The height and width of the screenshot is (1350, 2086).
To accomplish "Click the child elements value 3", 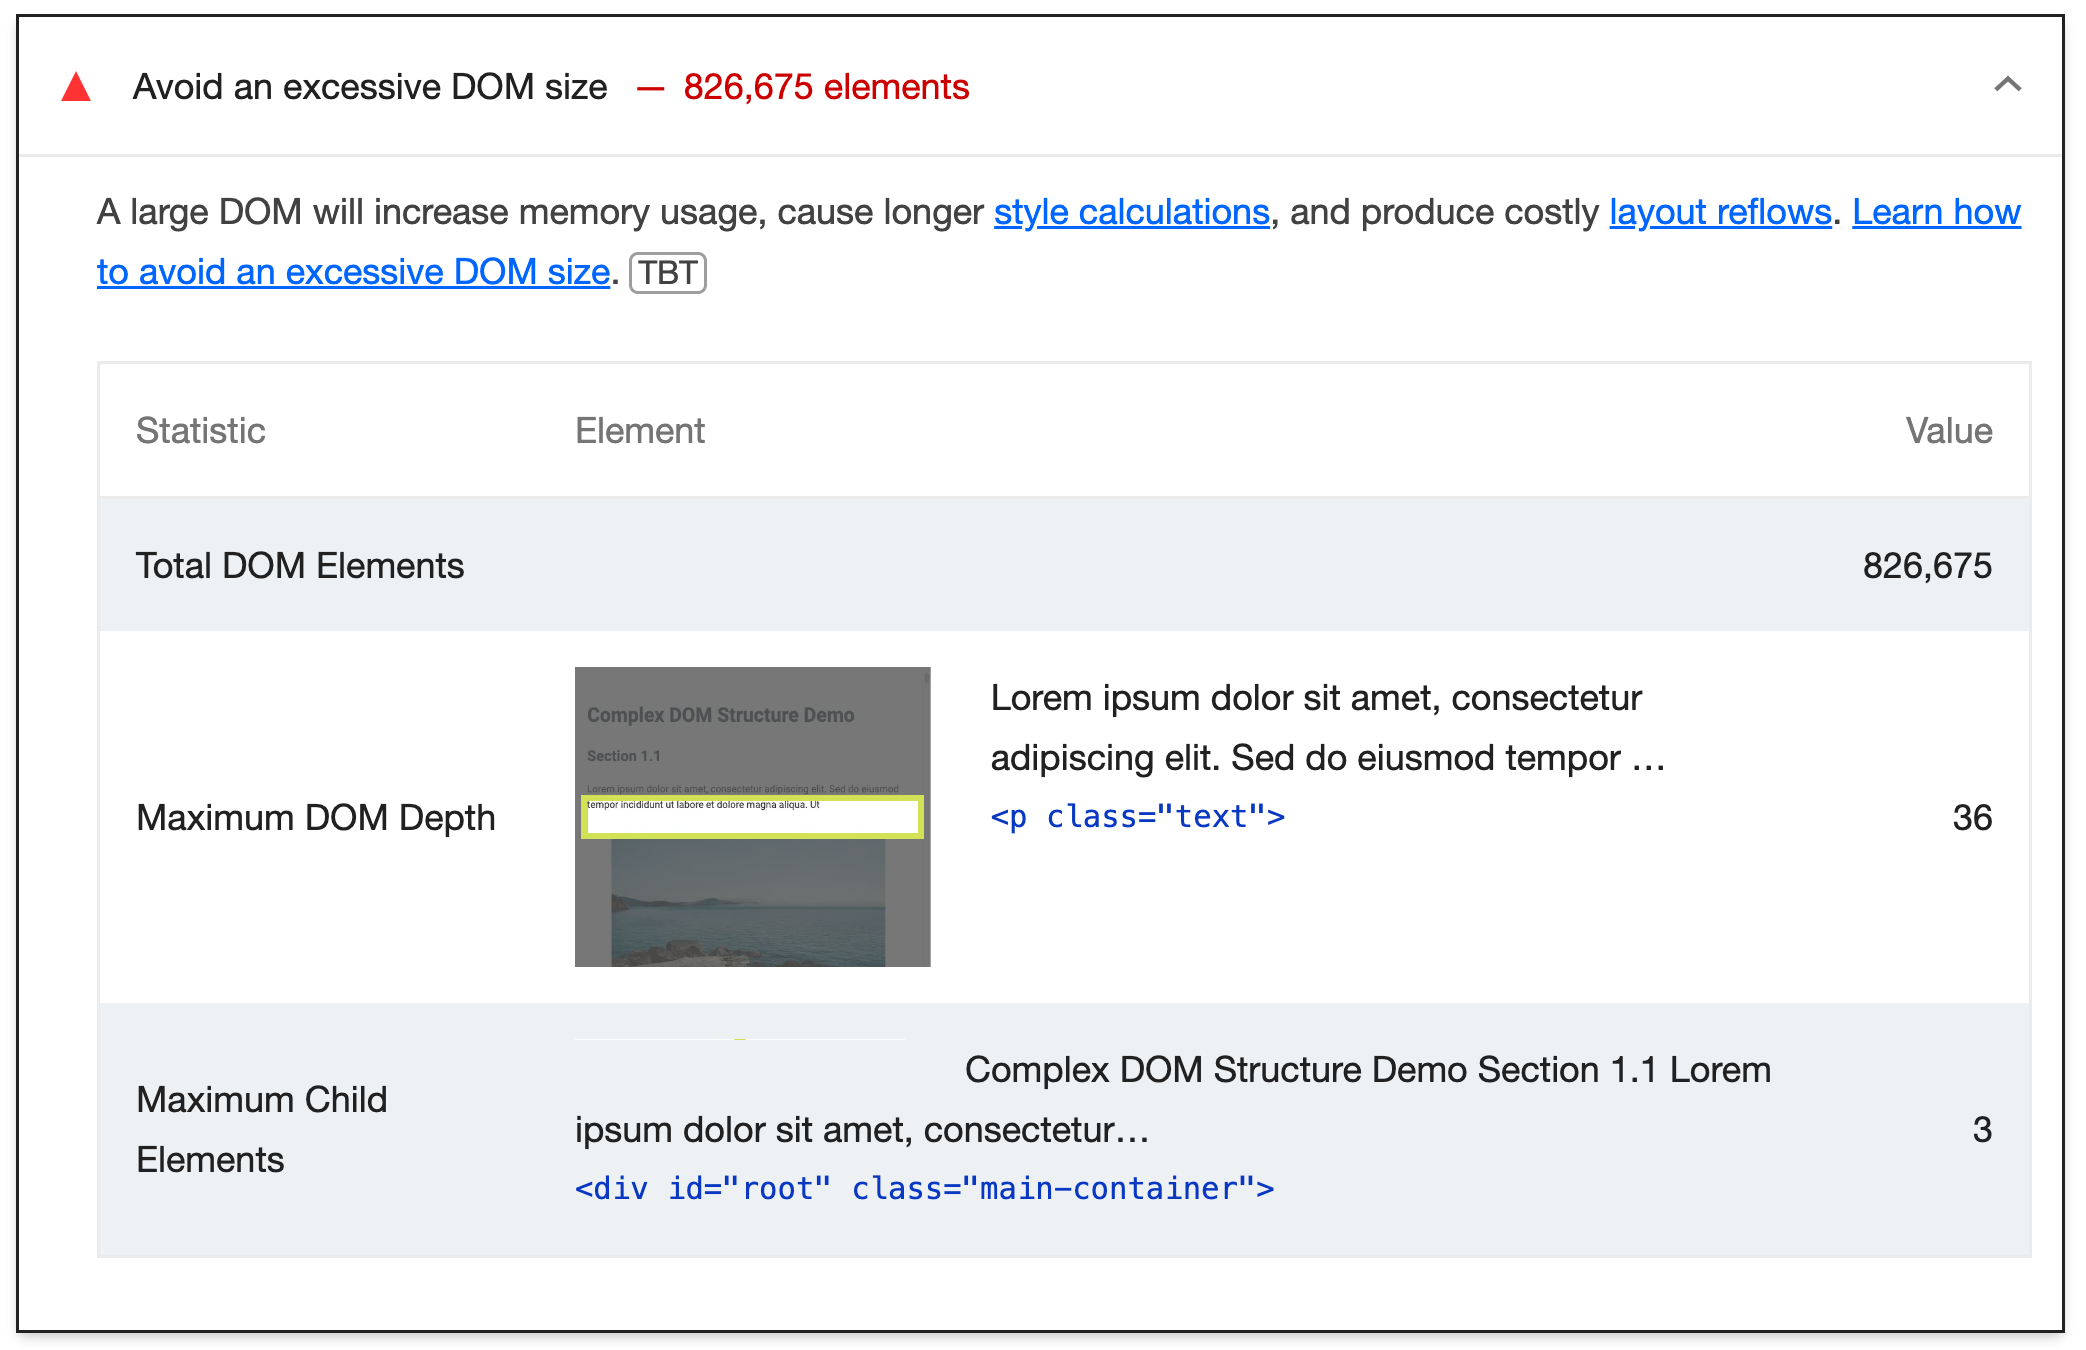I will click(1982, 1129).
